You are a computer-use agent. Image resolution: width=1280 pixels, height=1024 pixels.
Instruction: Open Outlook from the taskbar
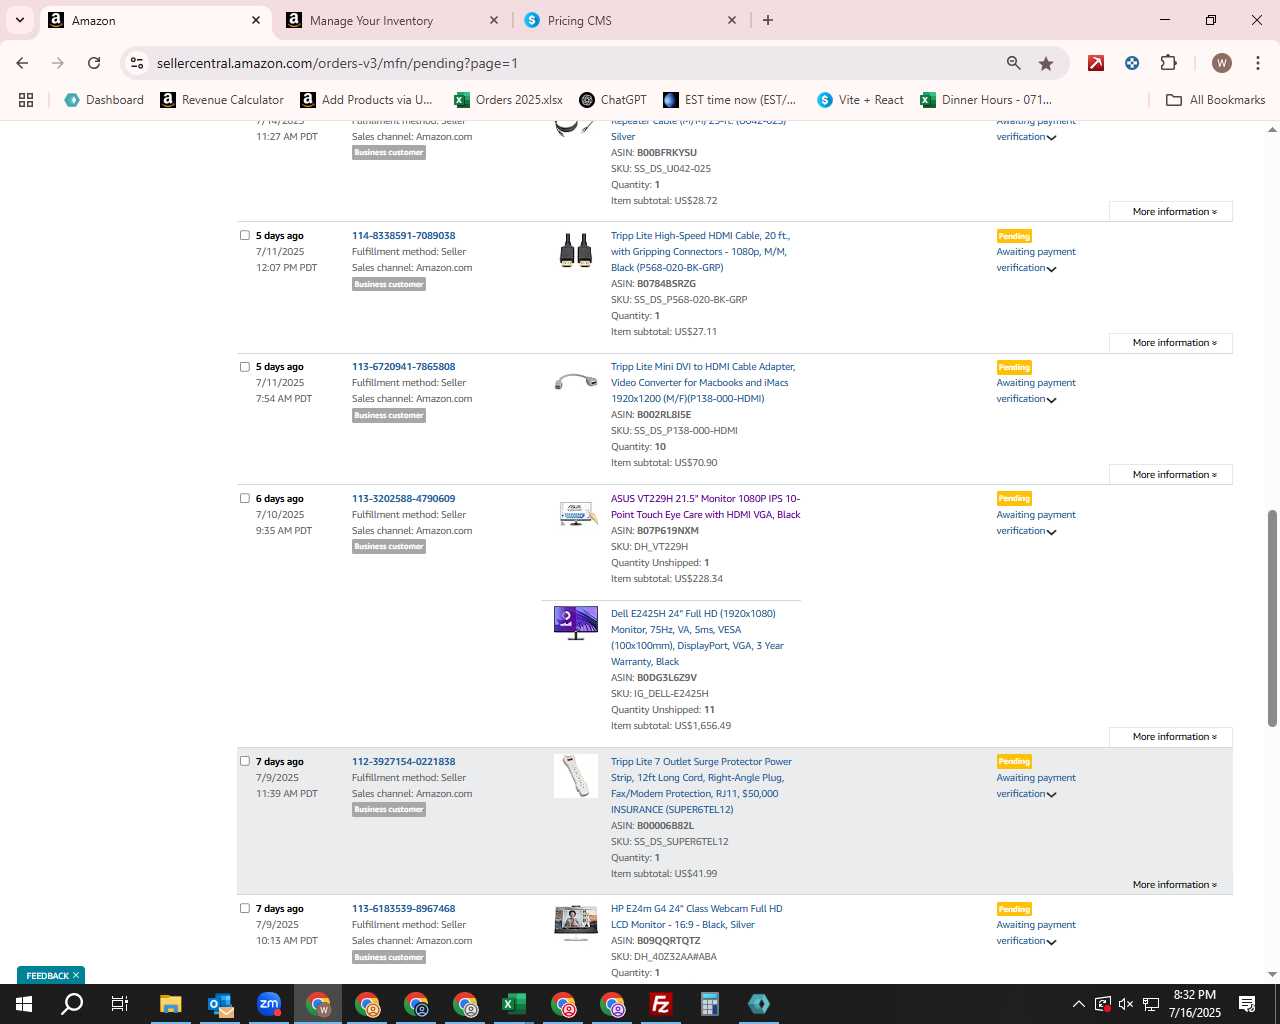[x=220, y=1004]
